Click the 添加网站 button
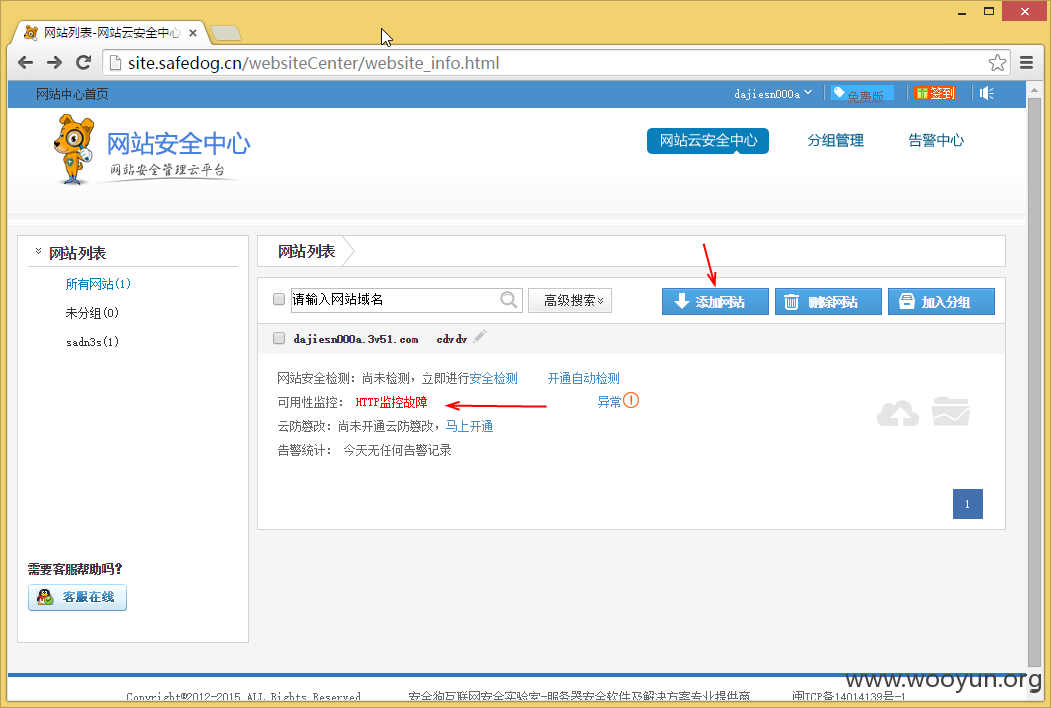Image resolution: width=1051 pixels, height=708 pixels. (715, 302)
